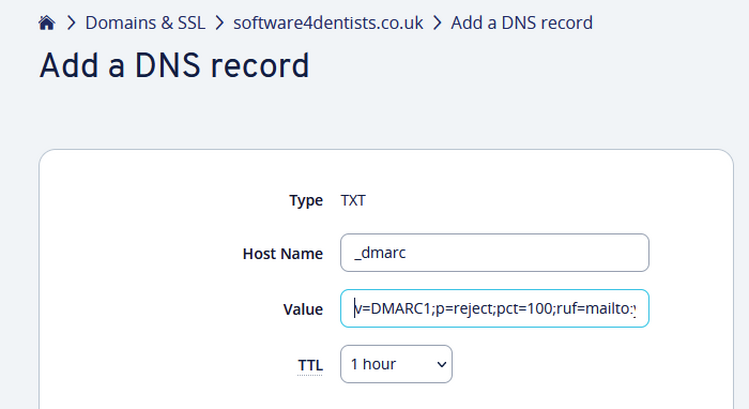Open the TTL dropdown showing 1 hour
The width and height of the screenshot is (749, 409).
tap(396, 364)
